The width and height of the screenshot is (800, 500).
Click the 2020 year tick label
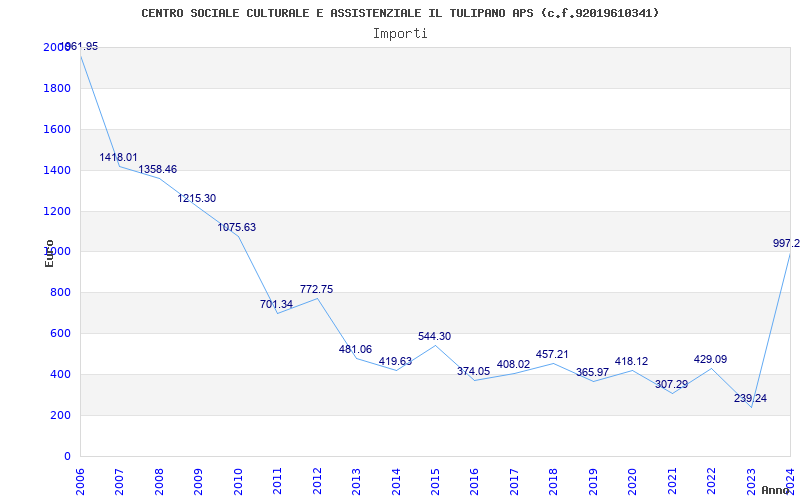pyautogui.click(x=633, y=482)
